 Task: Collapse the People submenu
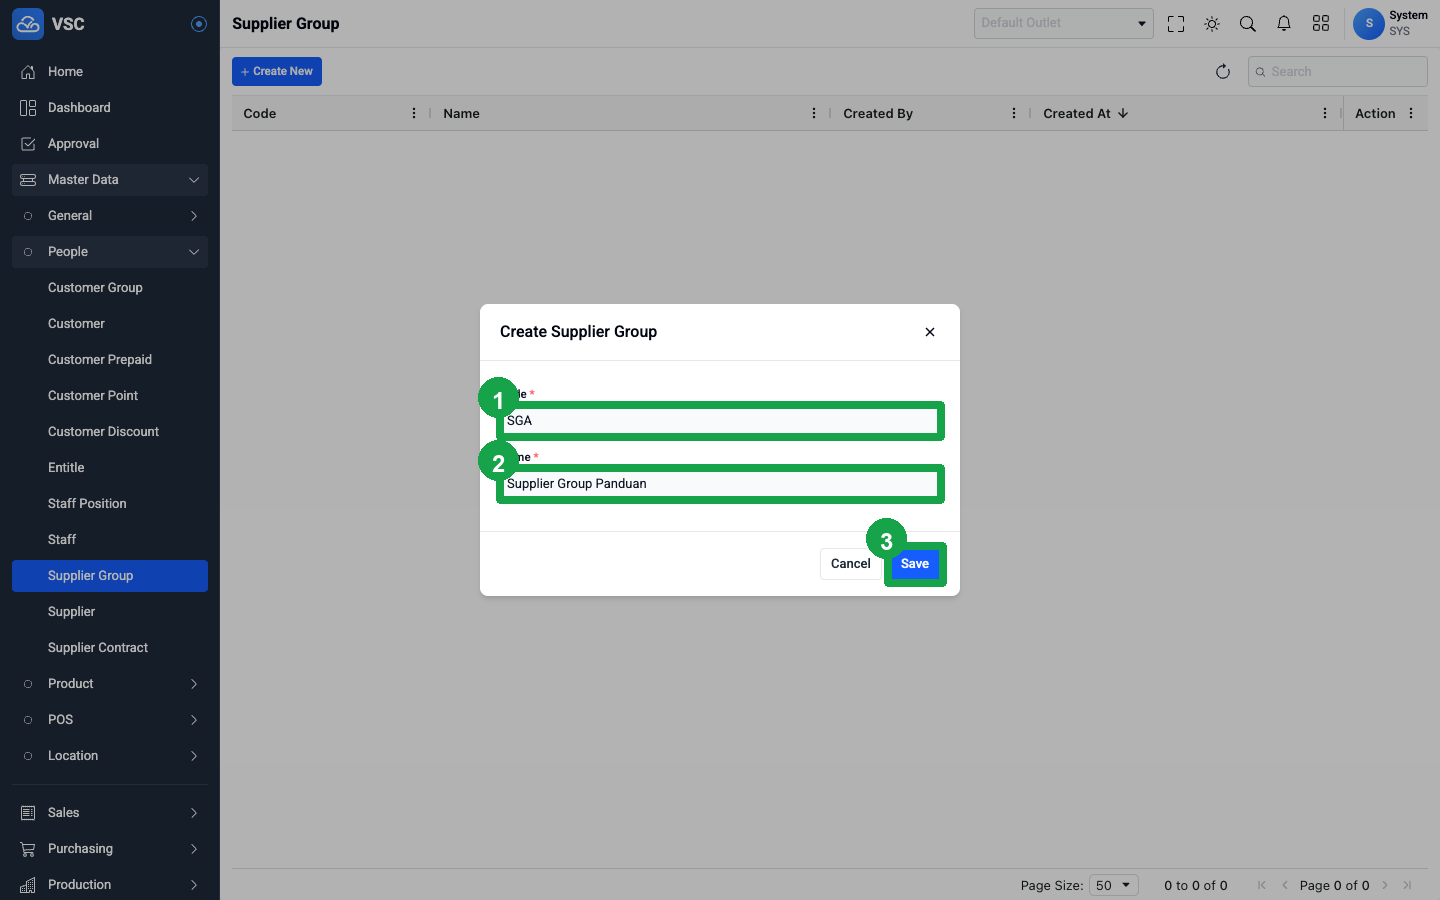pos(110,252)
